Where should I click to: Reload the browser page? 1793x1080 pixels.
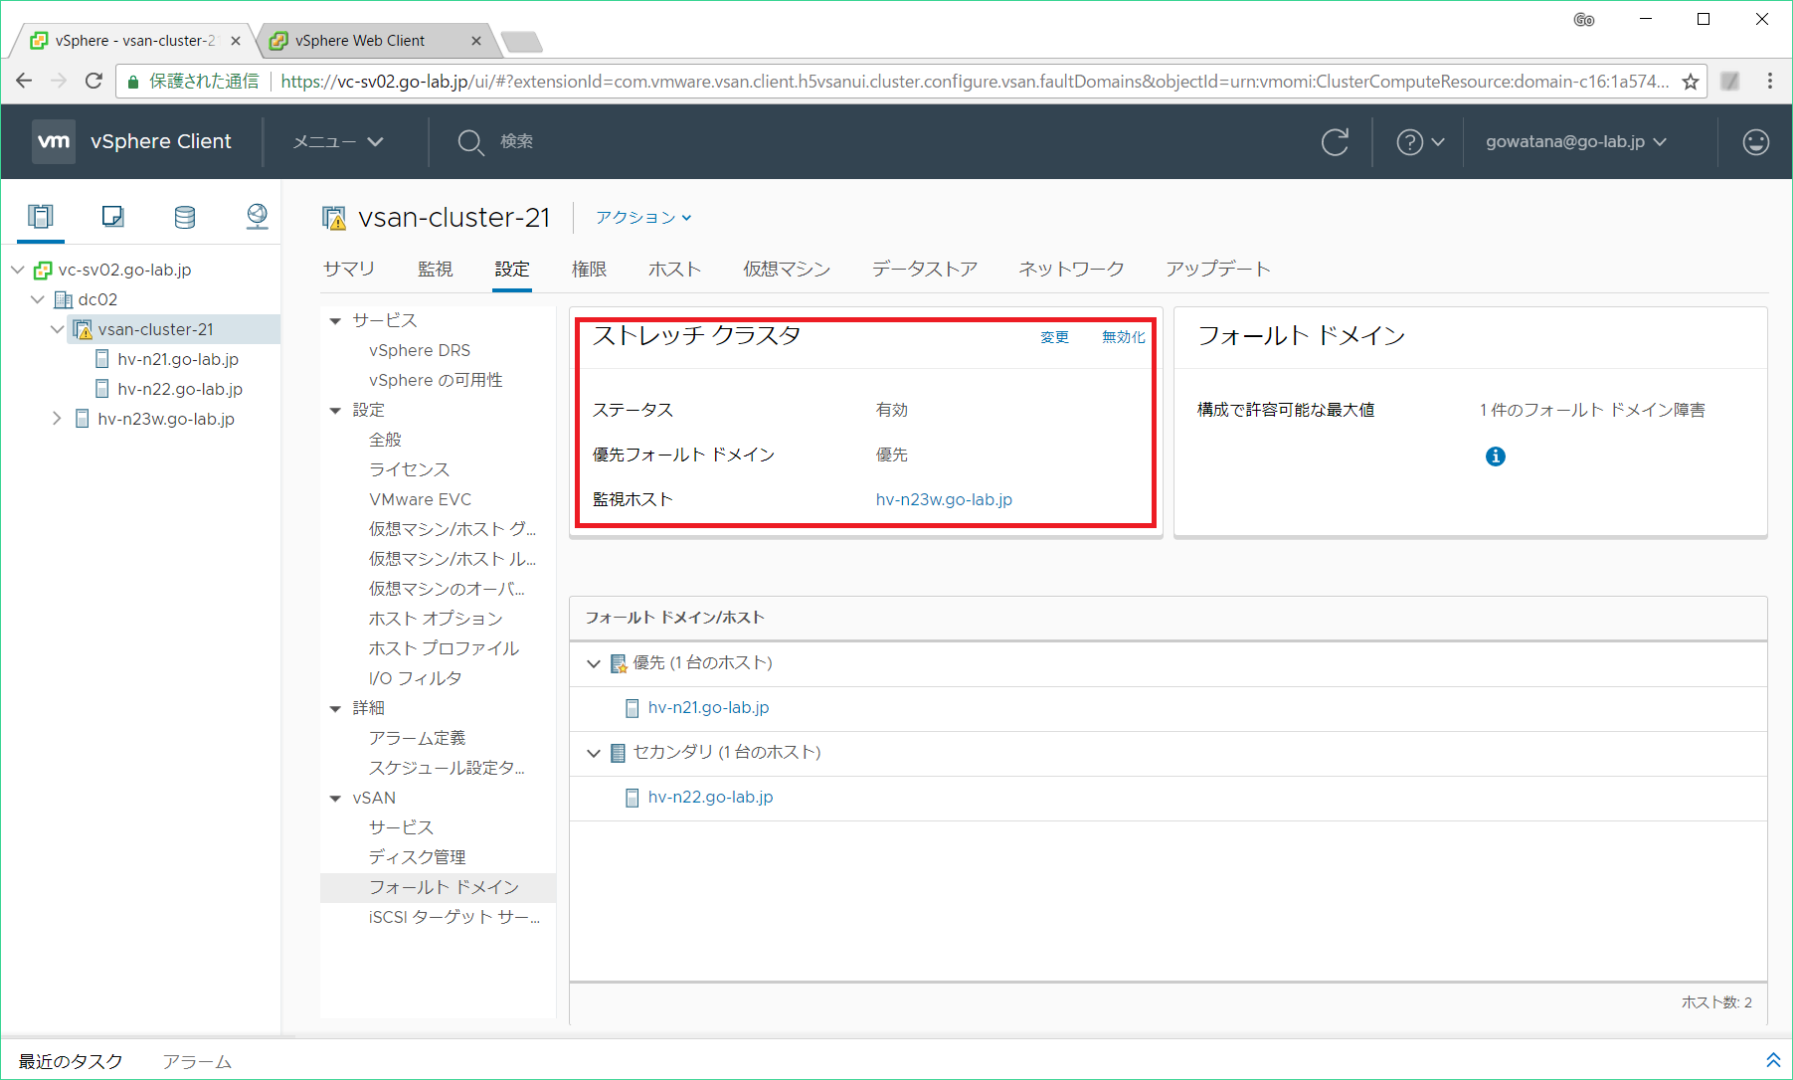pos(93,81)
